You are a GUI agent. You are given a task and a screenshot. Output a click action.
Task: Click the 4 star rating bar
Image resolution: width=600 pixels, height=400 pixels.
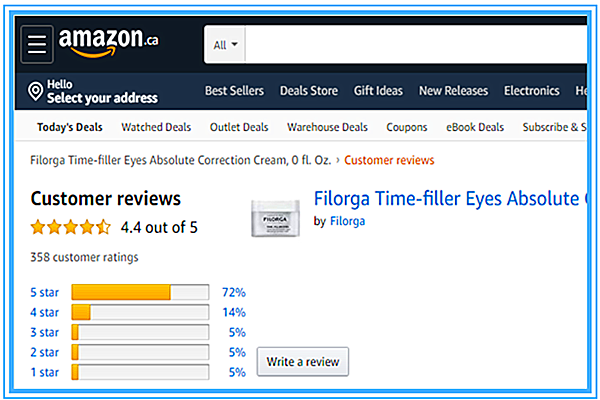[140, 312]
